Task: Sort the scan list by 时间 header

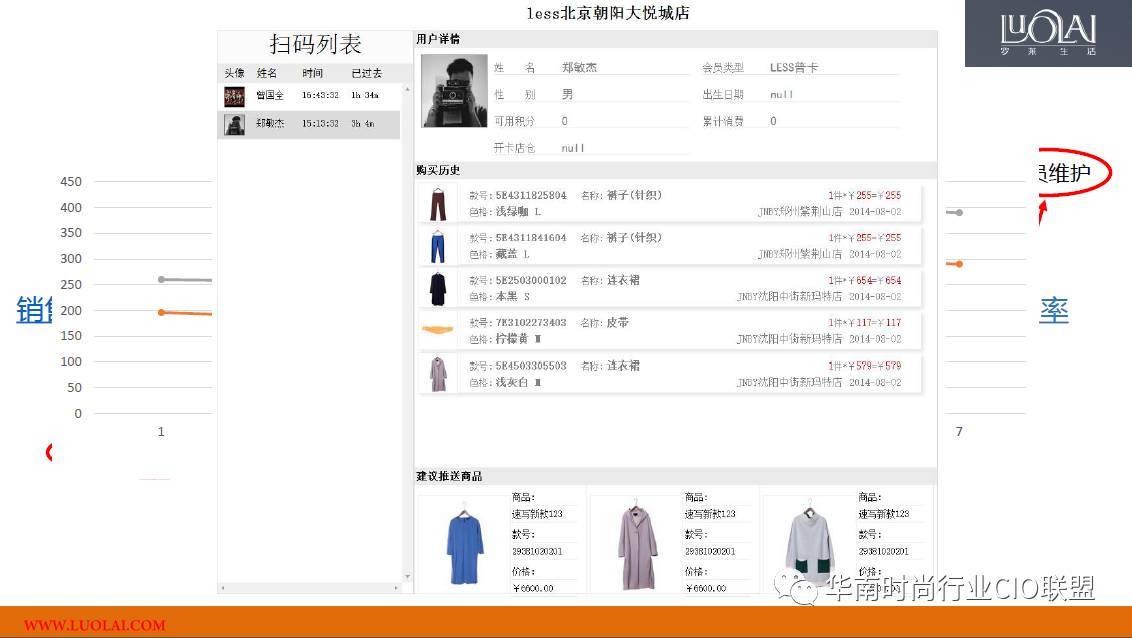Action: [x=313, y=73]
